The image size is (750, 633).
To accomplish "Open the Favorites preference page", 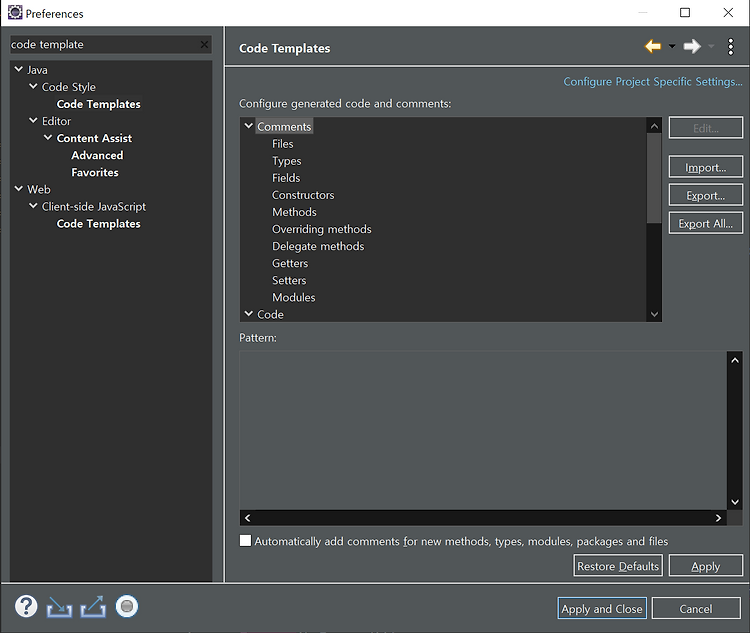I will pyautogui.click(x=95, y=172).
